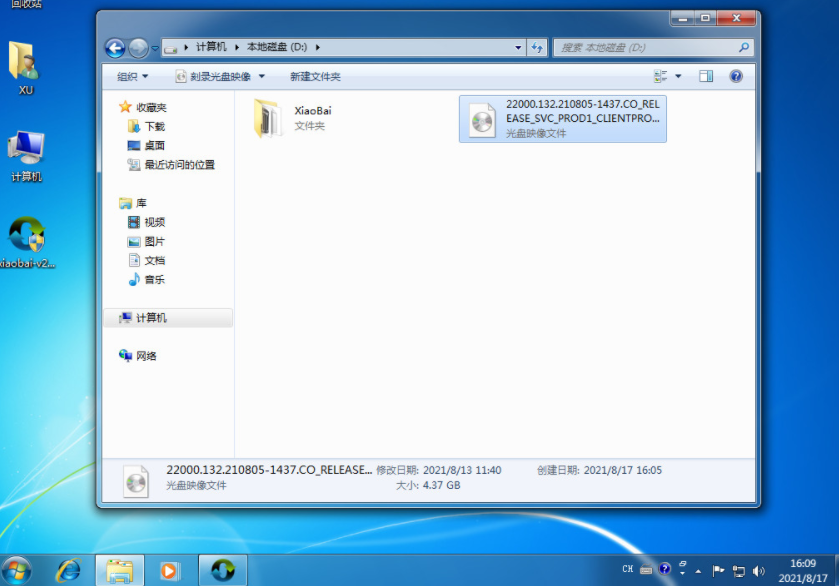839x586 pixels.
Task: Open the XiaoBai folder
Action: 268,118
